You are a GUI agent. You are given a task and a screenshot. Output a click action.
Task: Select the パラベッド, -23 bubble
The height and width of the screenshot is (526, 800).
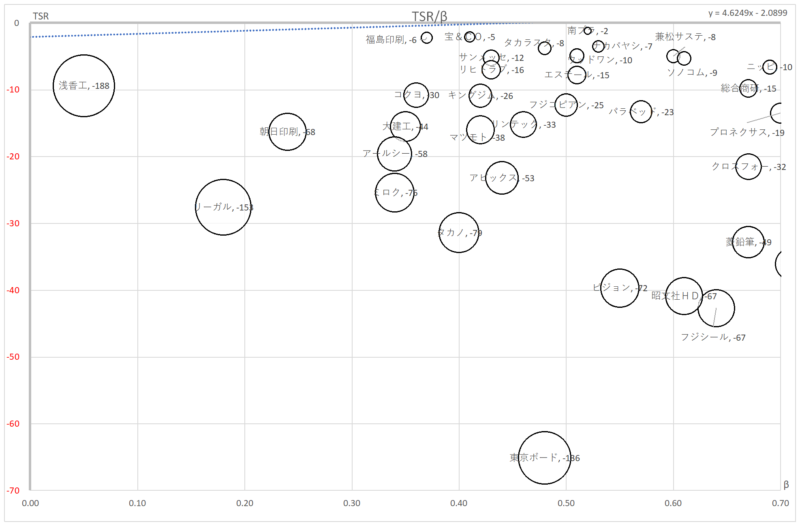(x=641, y=111)
